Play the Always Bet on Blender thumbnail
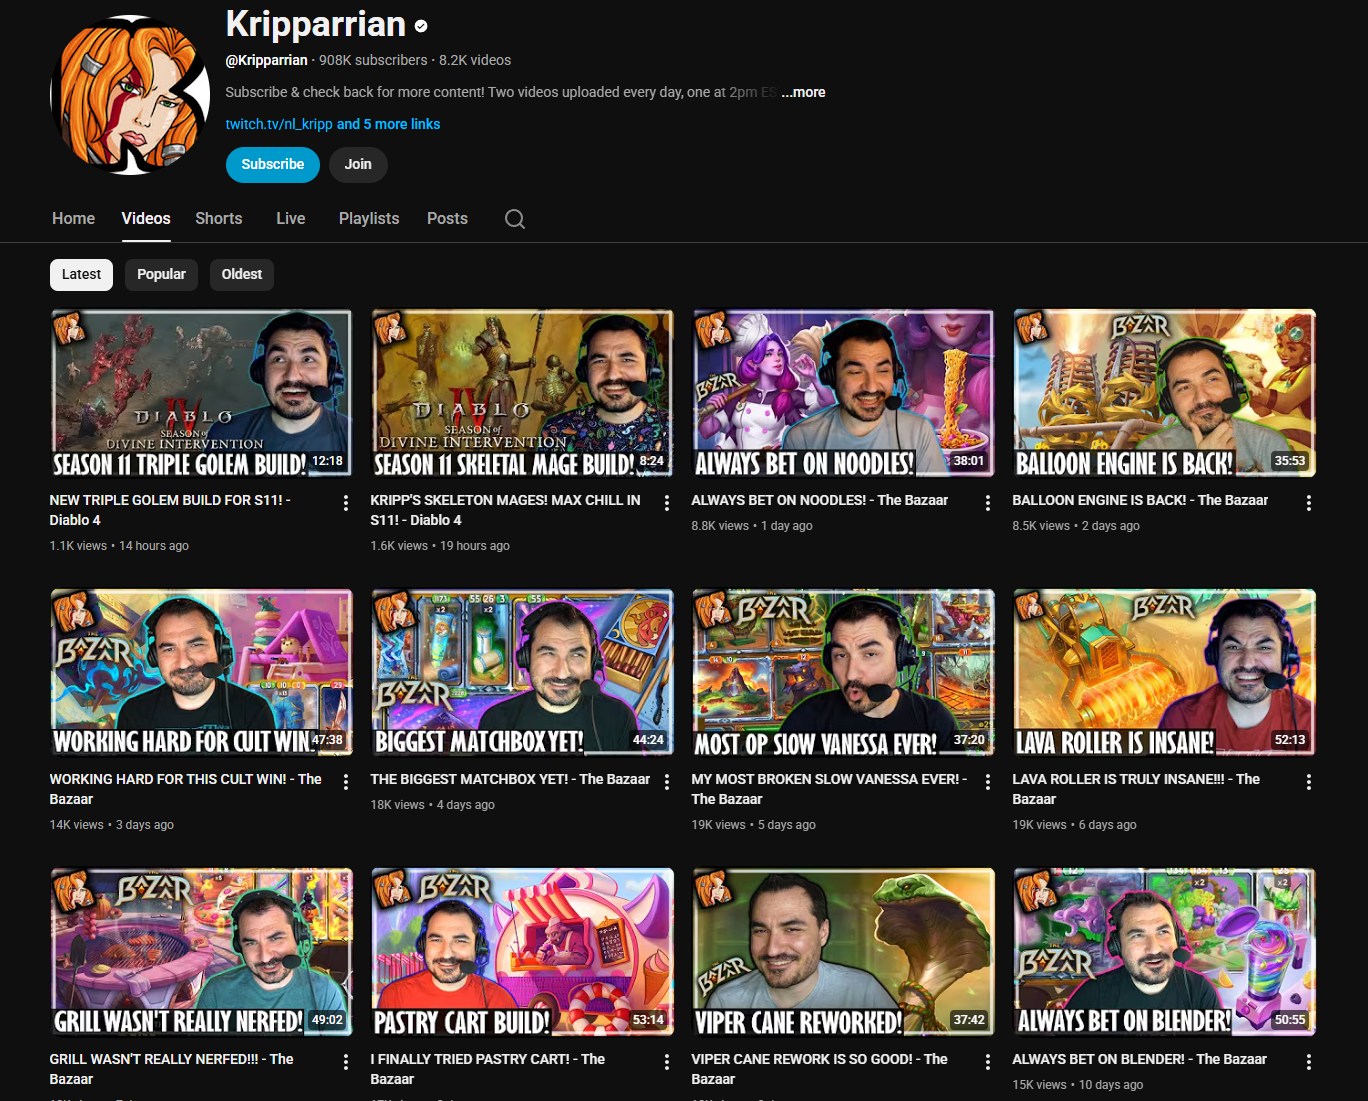This screenshot has width=1368, height=1101. pyautogui.click(x=1164, y=953)
